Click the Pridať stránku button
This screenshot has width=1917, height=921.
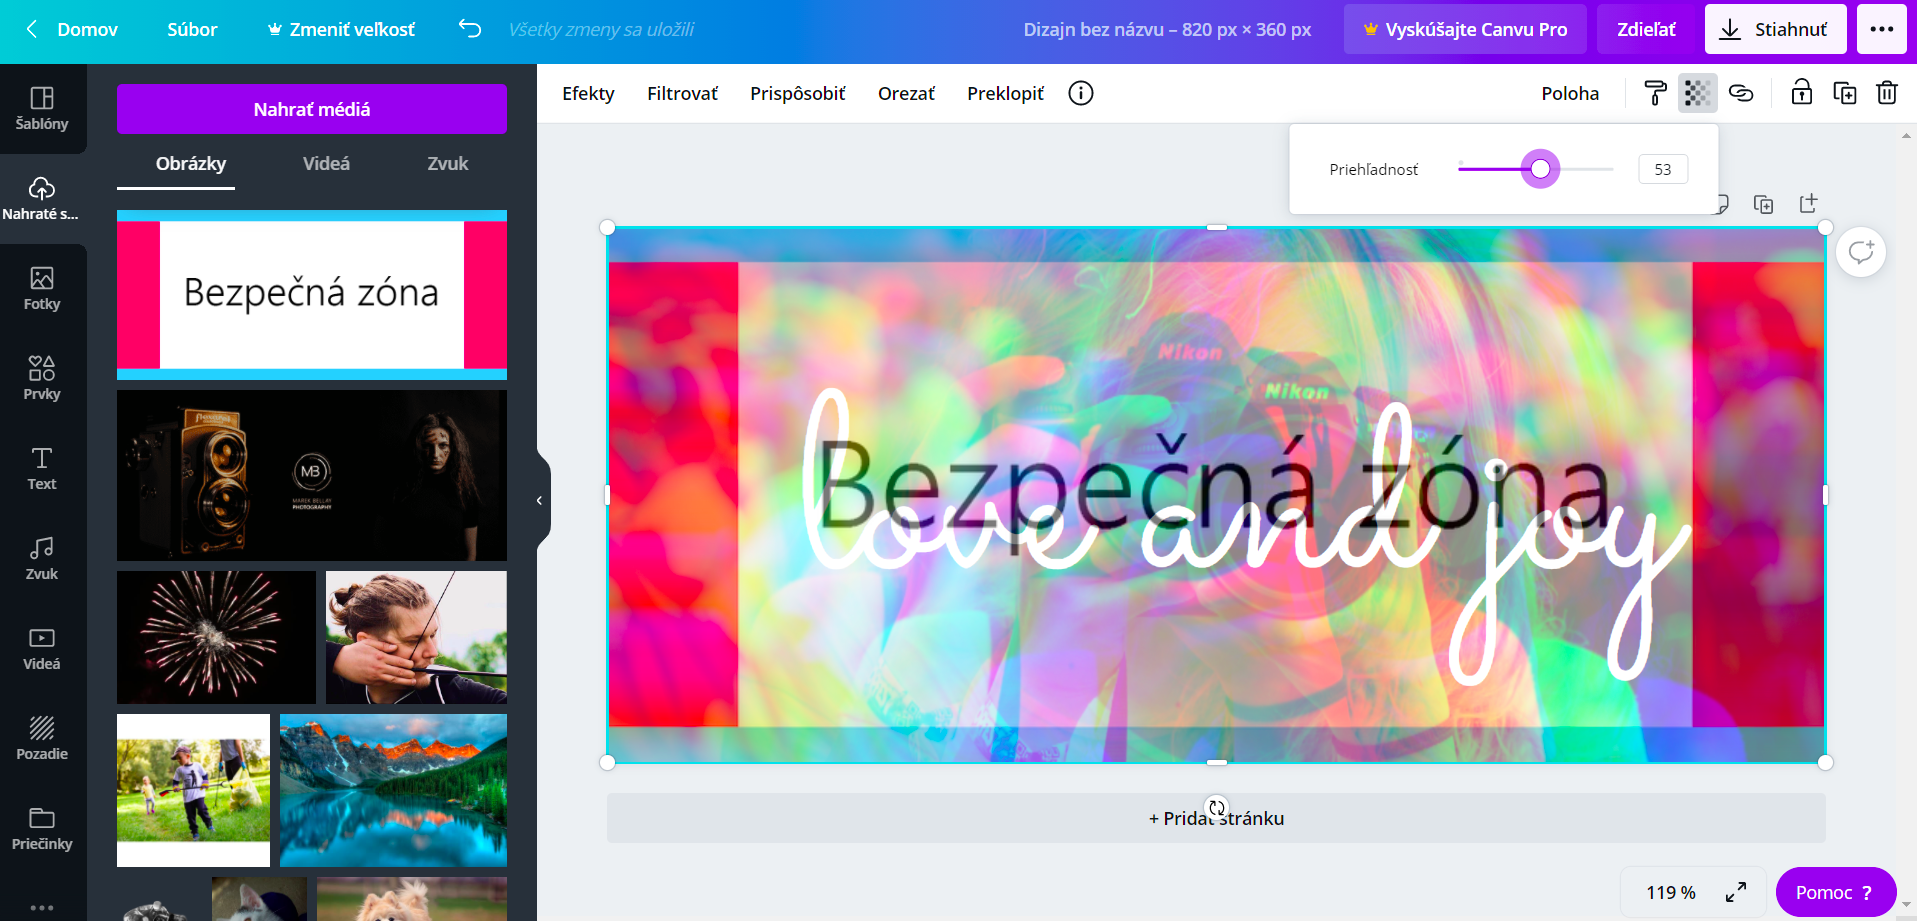click(x=1216, y=818)
